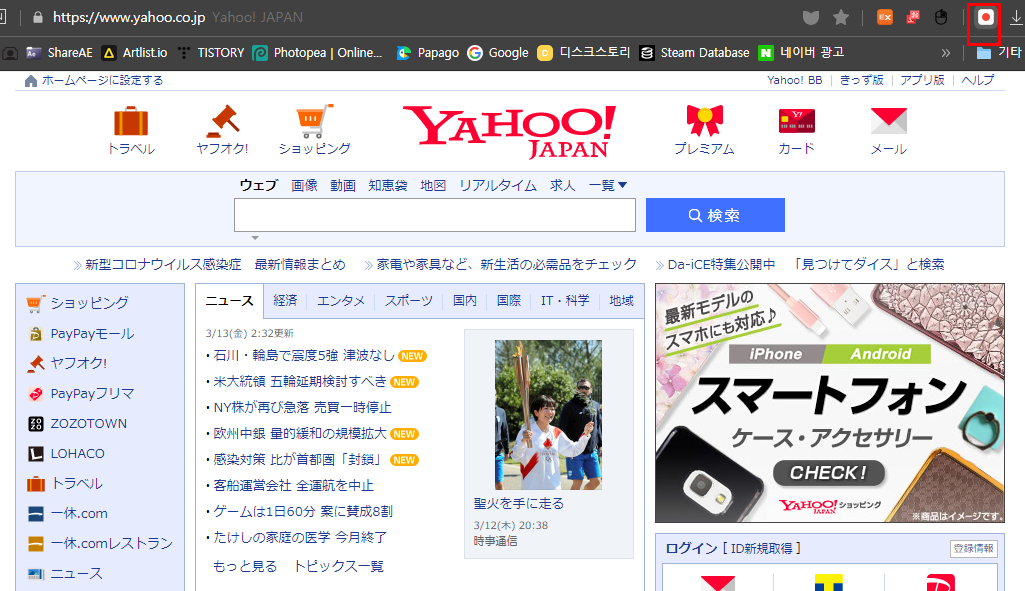Click the shield icon in address bar
1025x591 pixels.
pyautogui.click(x=811, y=18)
